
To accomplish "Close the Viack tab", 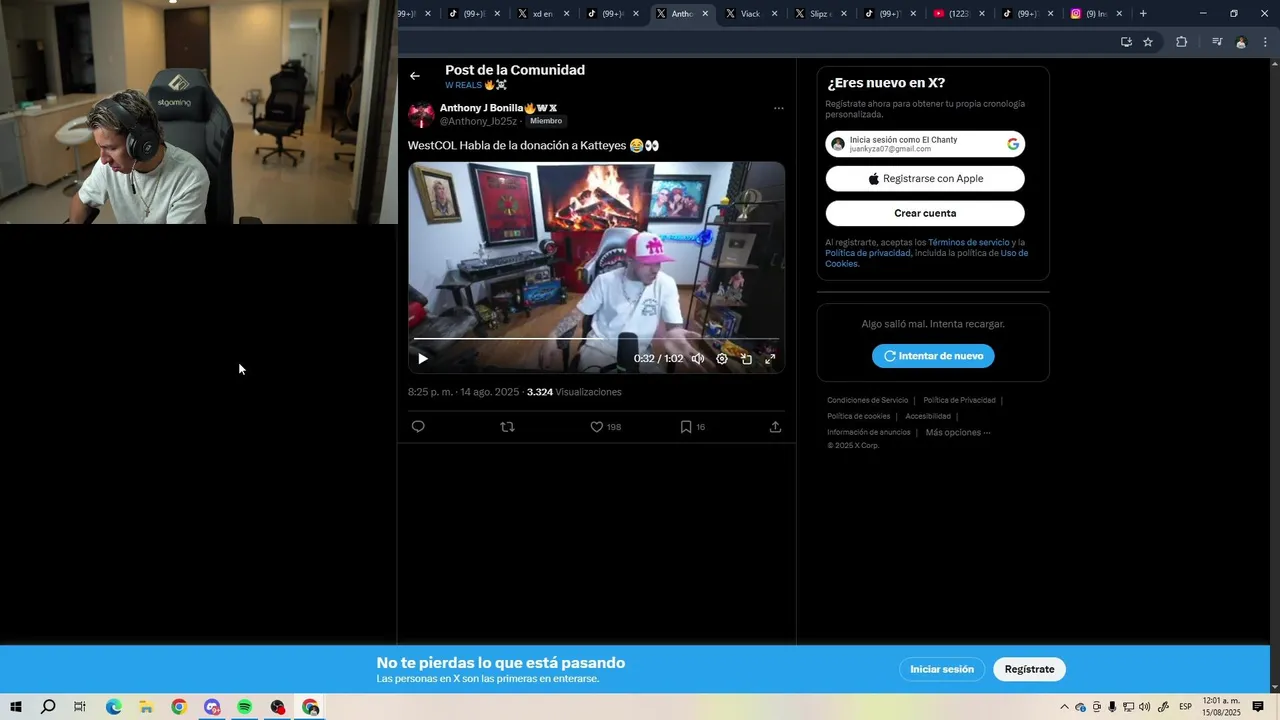I will tap(774, 14).
